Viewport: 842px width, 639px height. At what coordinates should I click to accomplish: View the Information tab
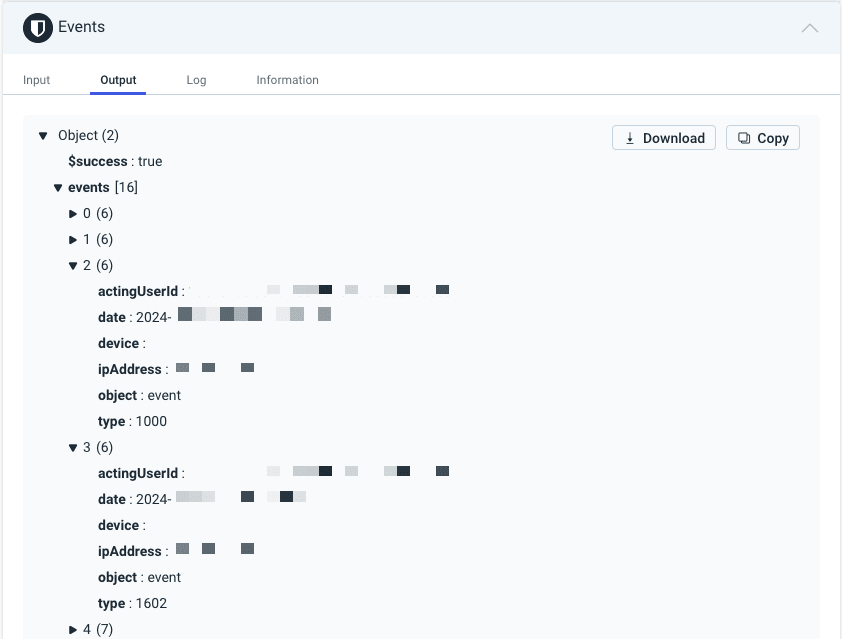287,79
